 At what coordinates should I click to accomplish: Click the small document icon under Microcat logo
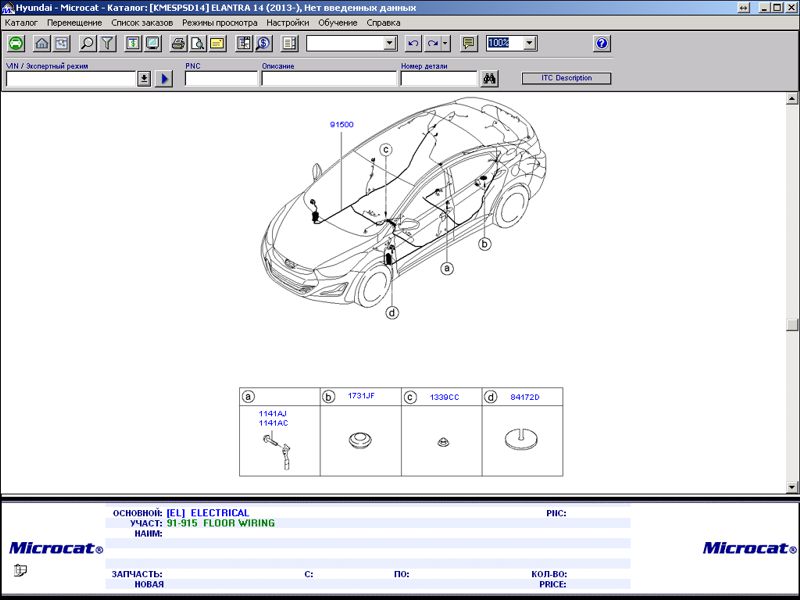click(x=20, y=570)
